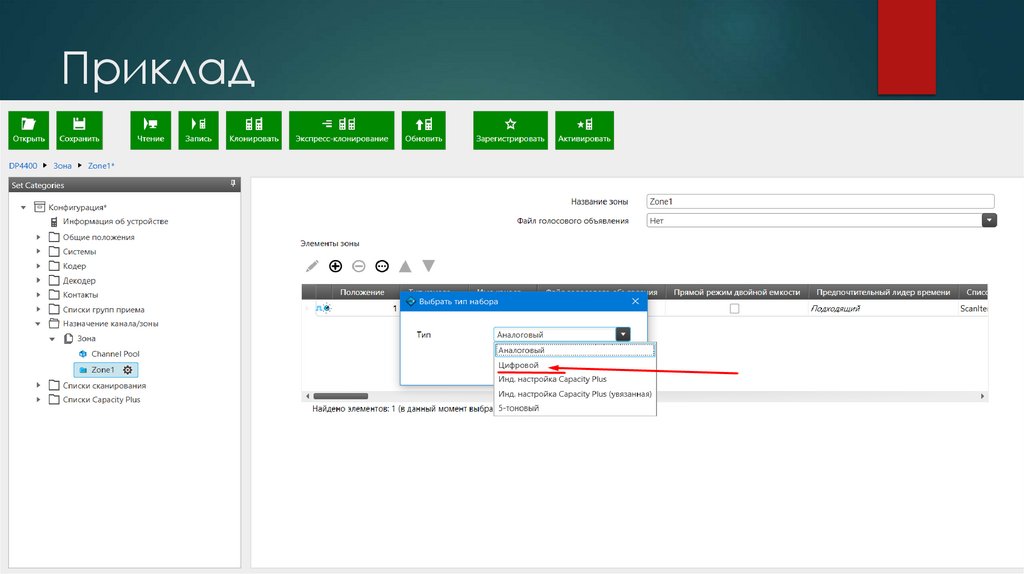This screenshot has height=574, width=1024.
Task: Select Zone1 tree item
Action: [x=103, y=370]
